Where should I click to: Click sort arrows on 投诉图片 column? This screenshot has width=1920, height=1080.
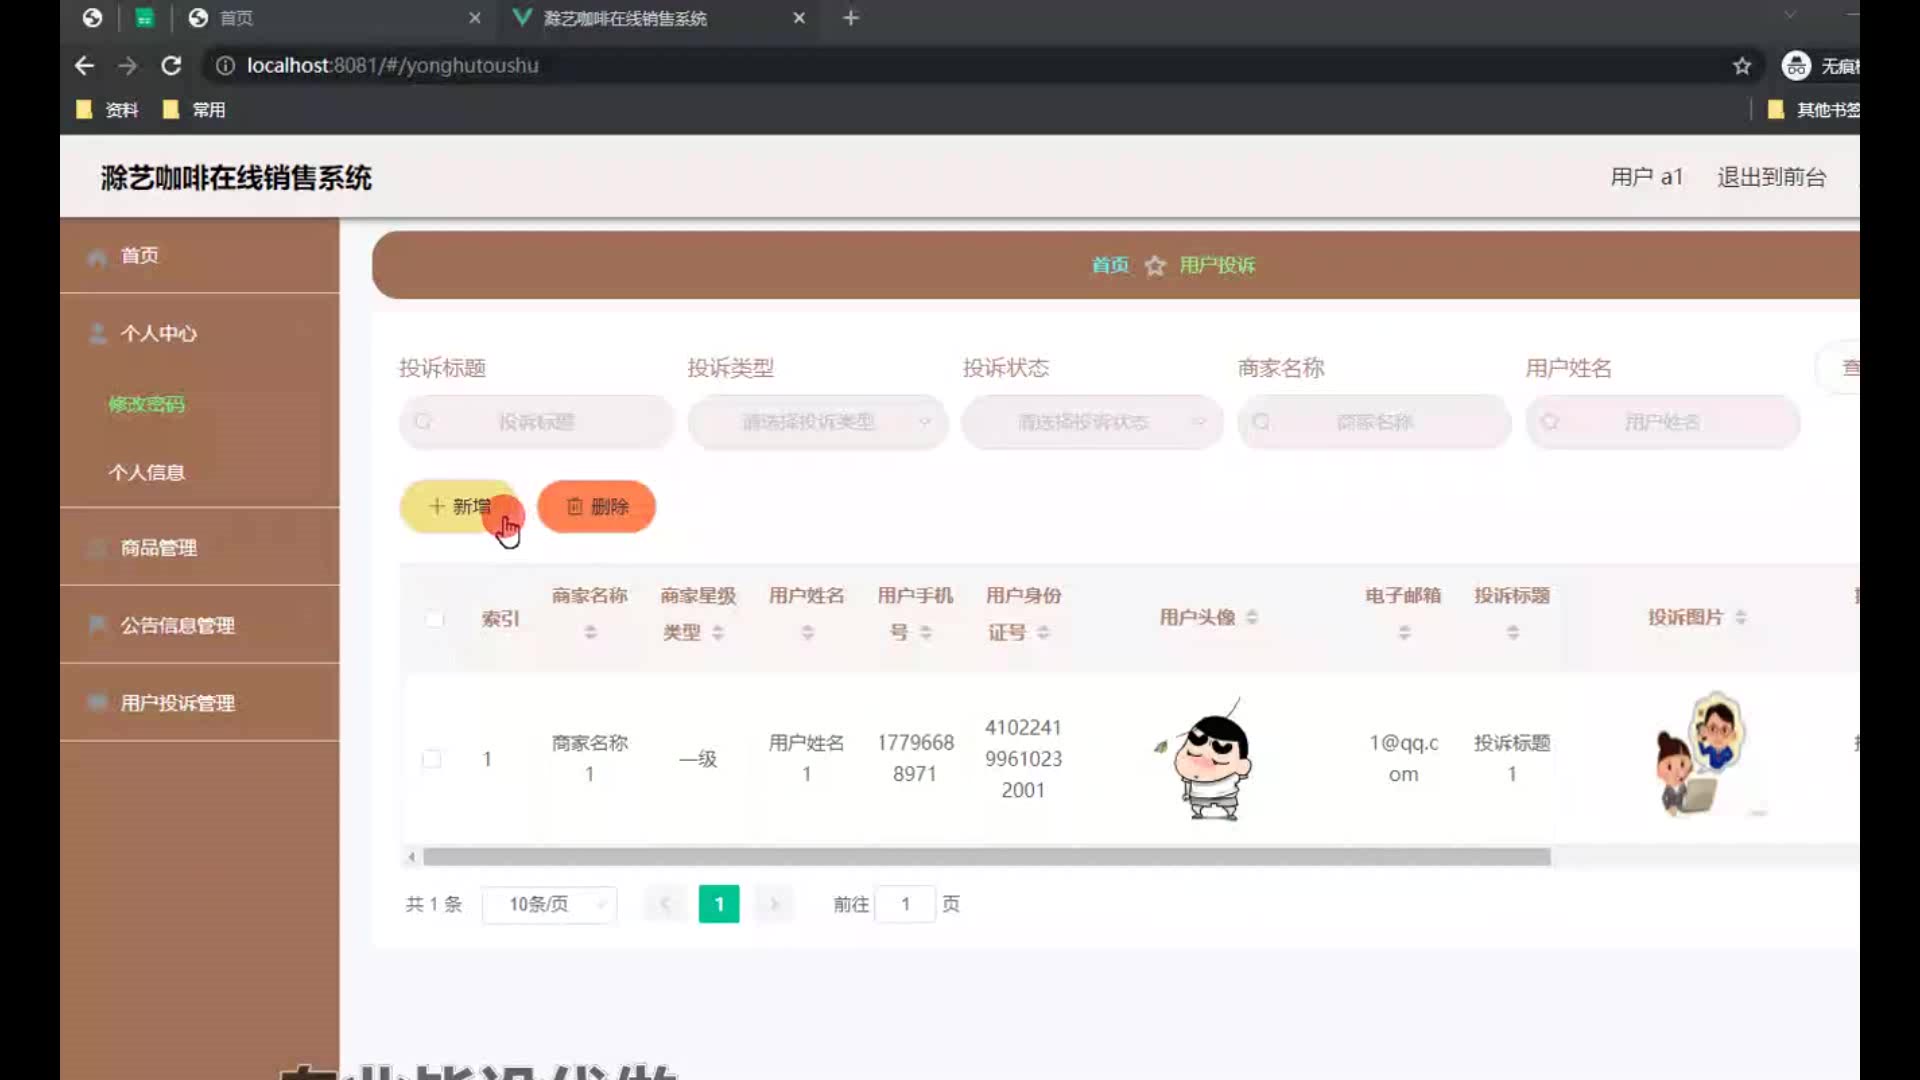coord(1741,617)
